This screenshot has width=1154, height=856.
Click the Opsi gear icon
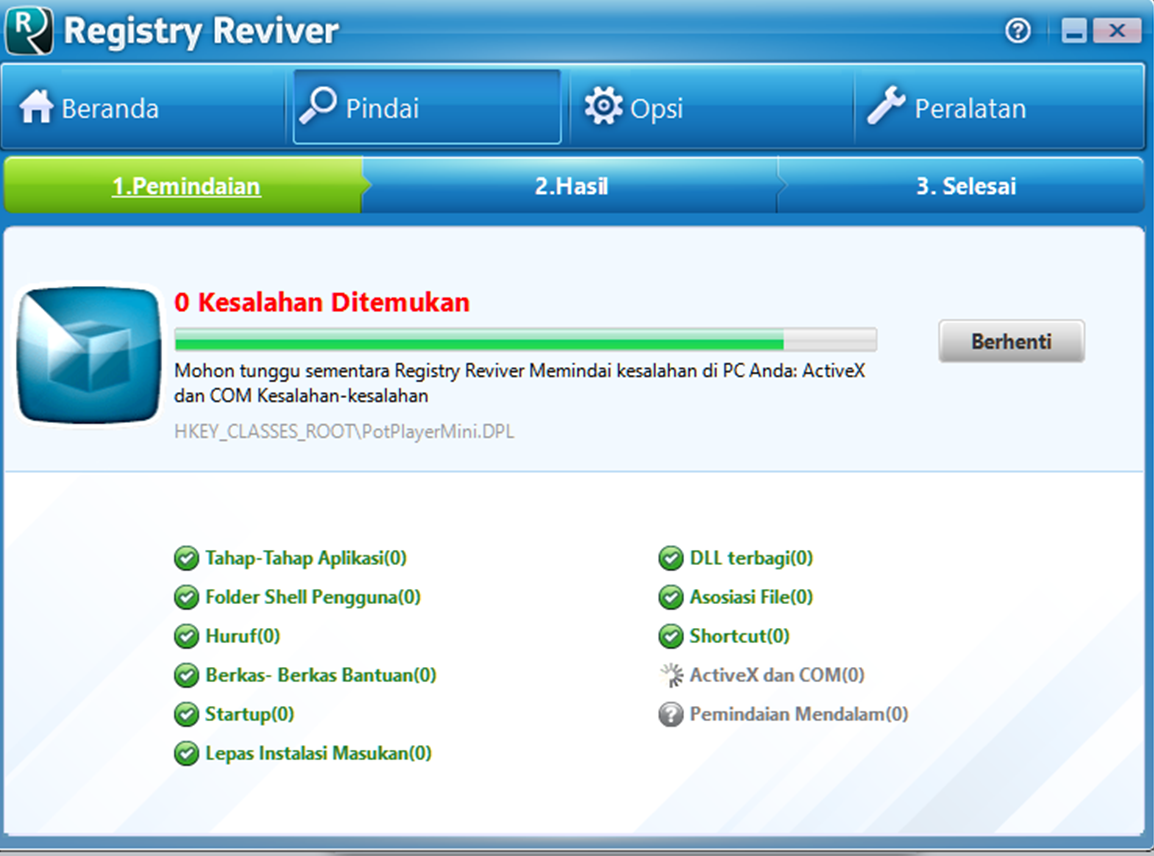[603, 105]
